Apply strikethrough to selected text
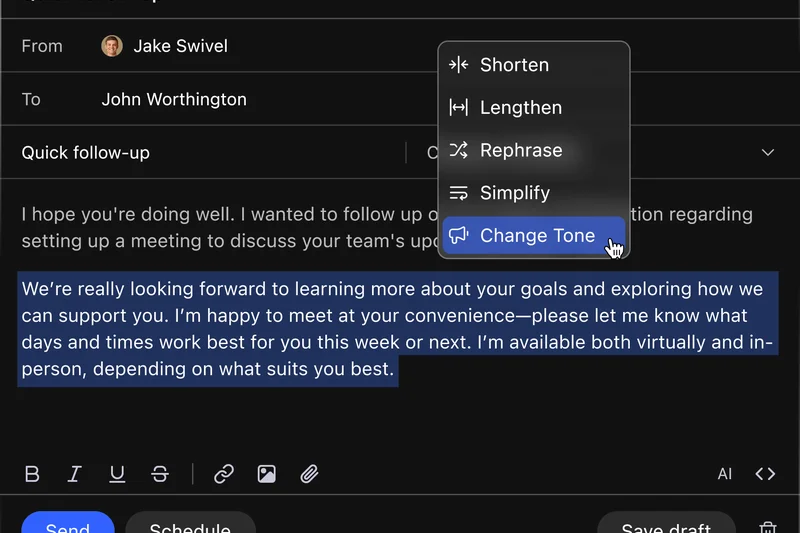Screen dimensions: 800x533 pyautogui.click(x=160, y=474)
